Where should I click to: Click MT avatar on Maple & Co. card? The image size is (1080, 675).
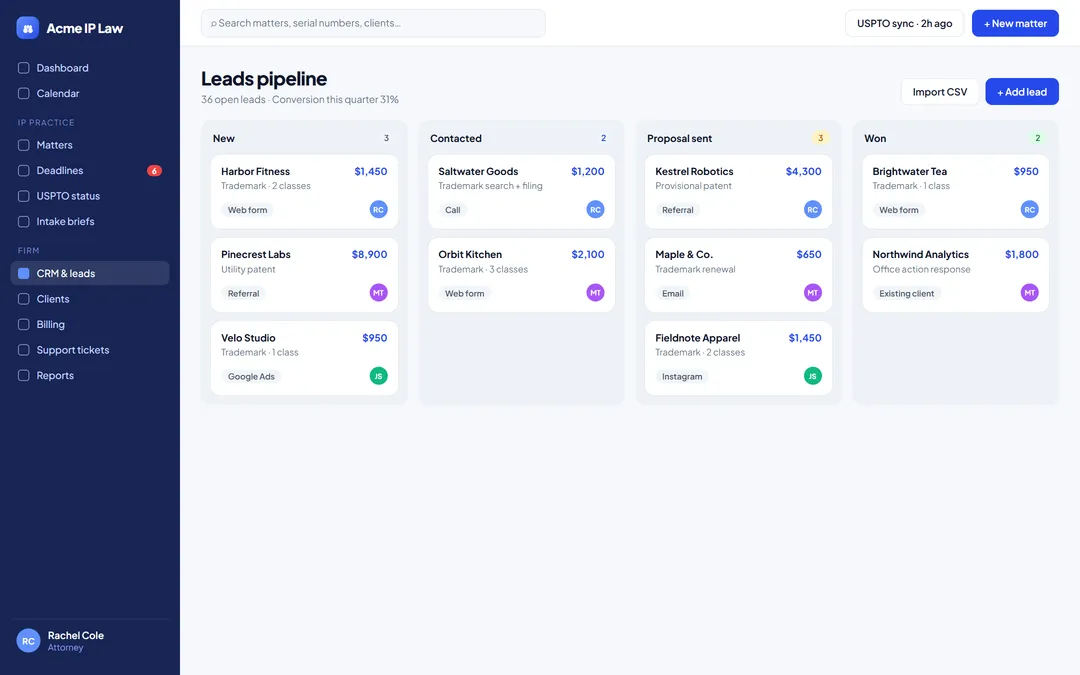tap(813, 293)
